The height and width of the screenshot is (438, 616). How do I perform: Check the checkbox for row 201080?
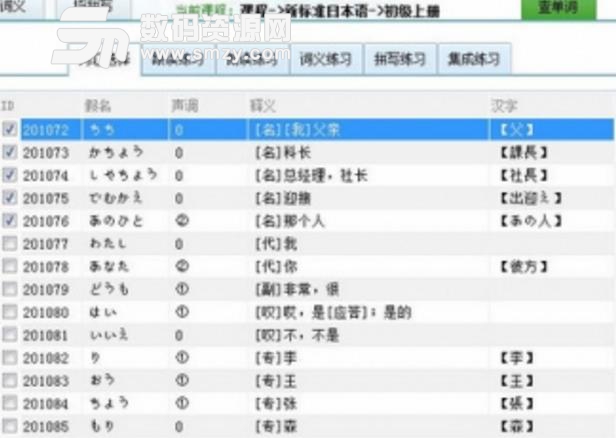[9, 312]
